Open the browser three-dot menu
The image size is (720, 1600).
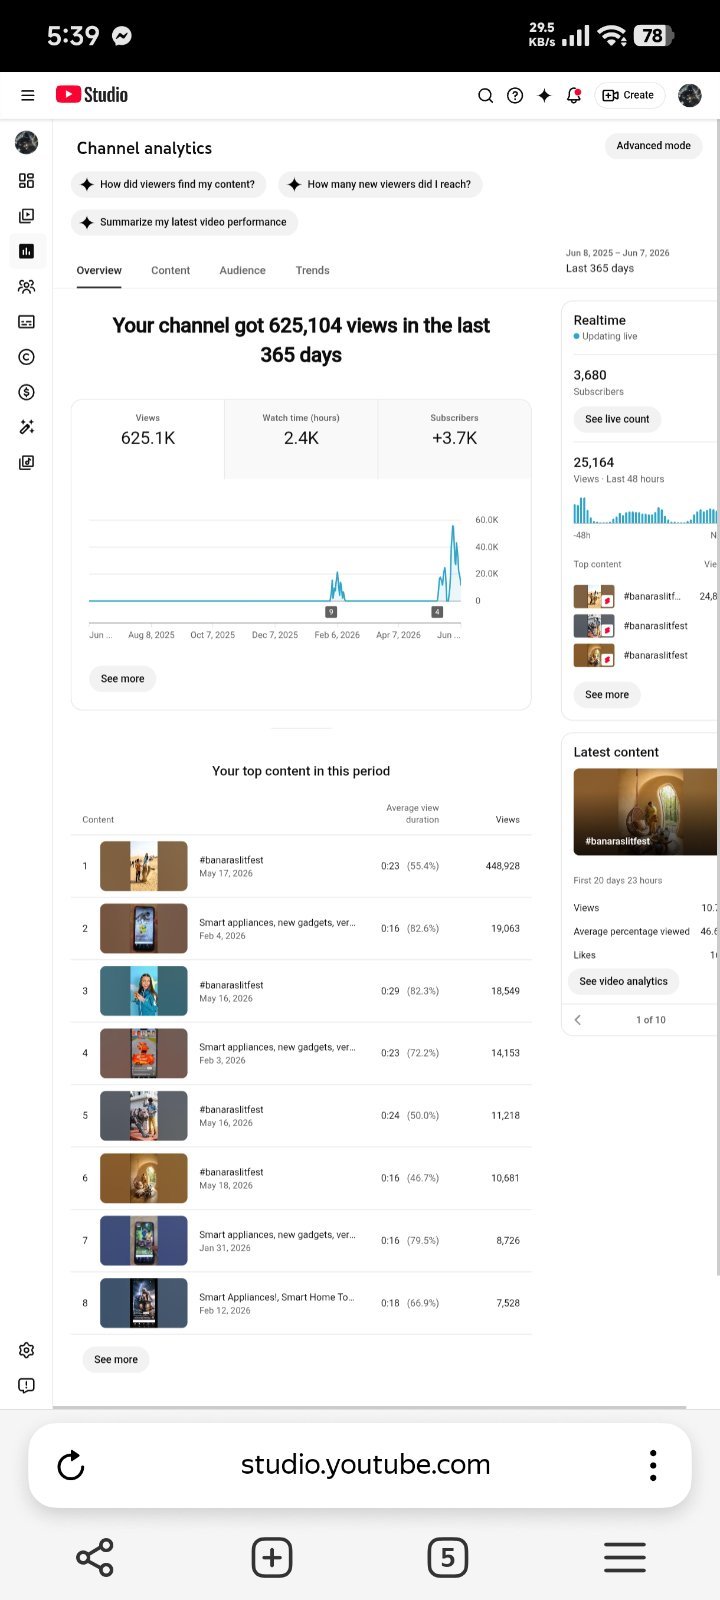[653, 1466]
